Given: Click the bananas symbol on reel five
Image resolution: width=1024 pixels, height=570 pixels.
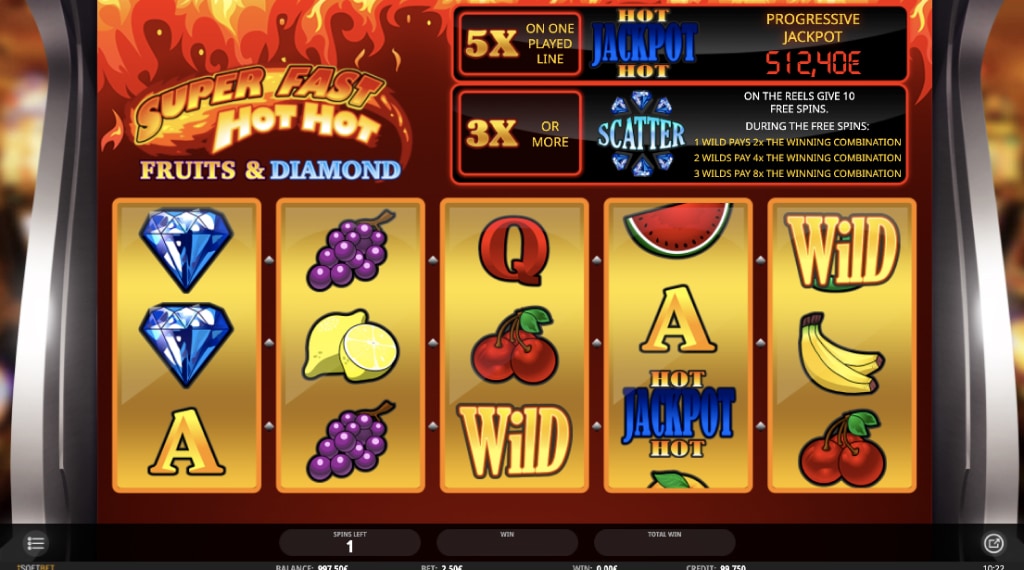Looking at the screenshot, I should 841,353.
